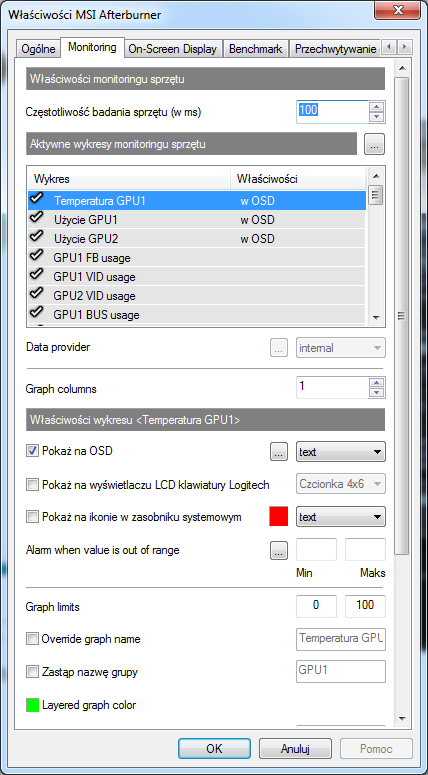Open the tray icon type text dropdown
This screenshot has height=775, width=428.
[341, 517]
